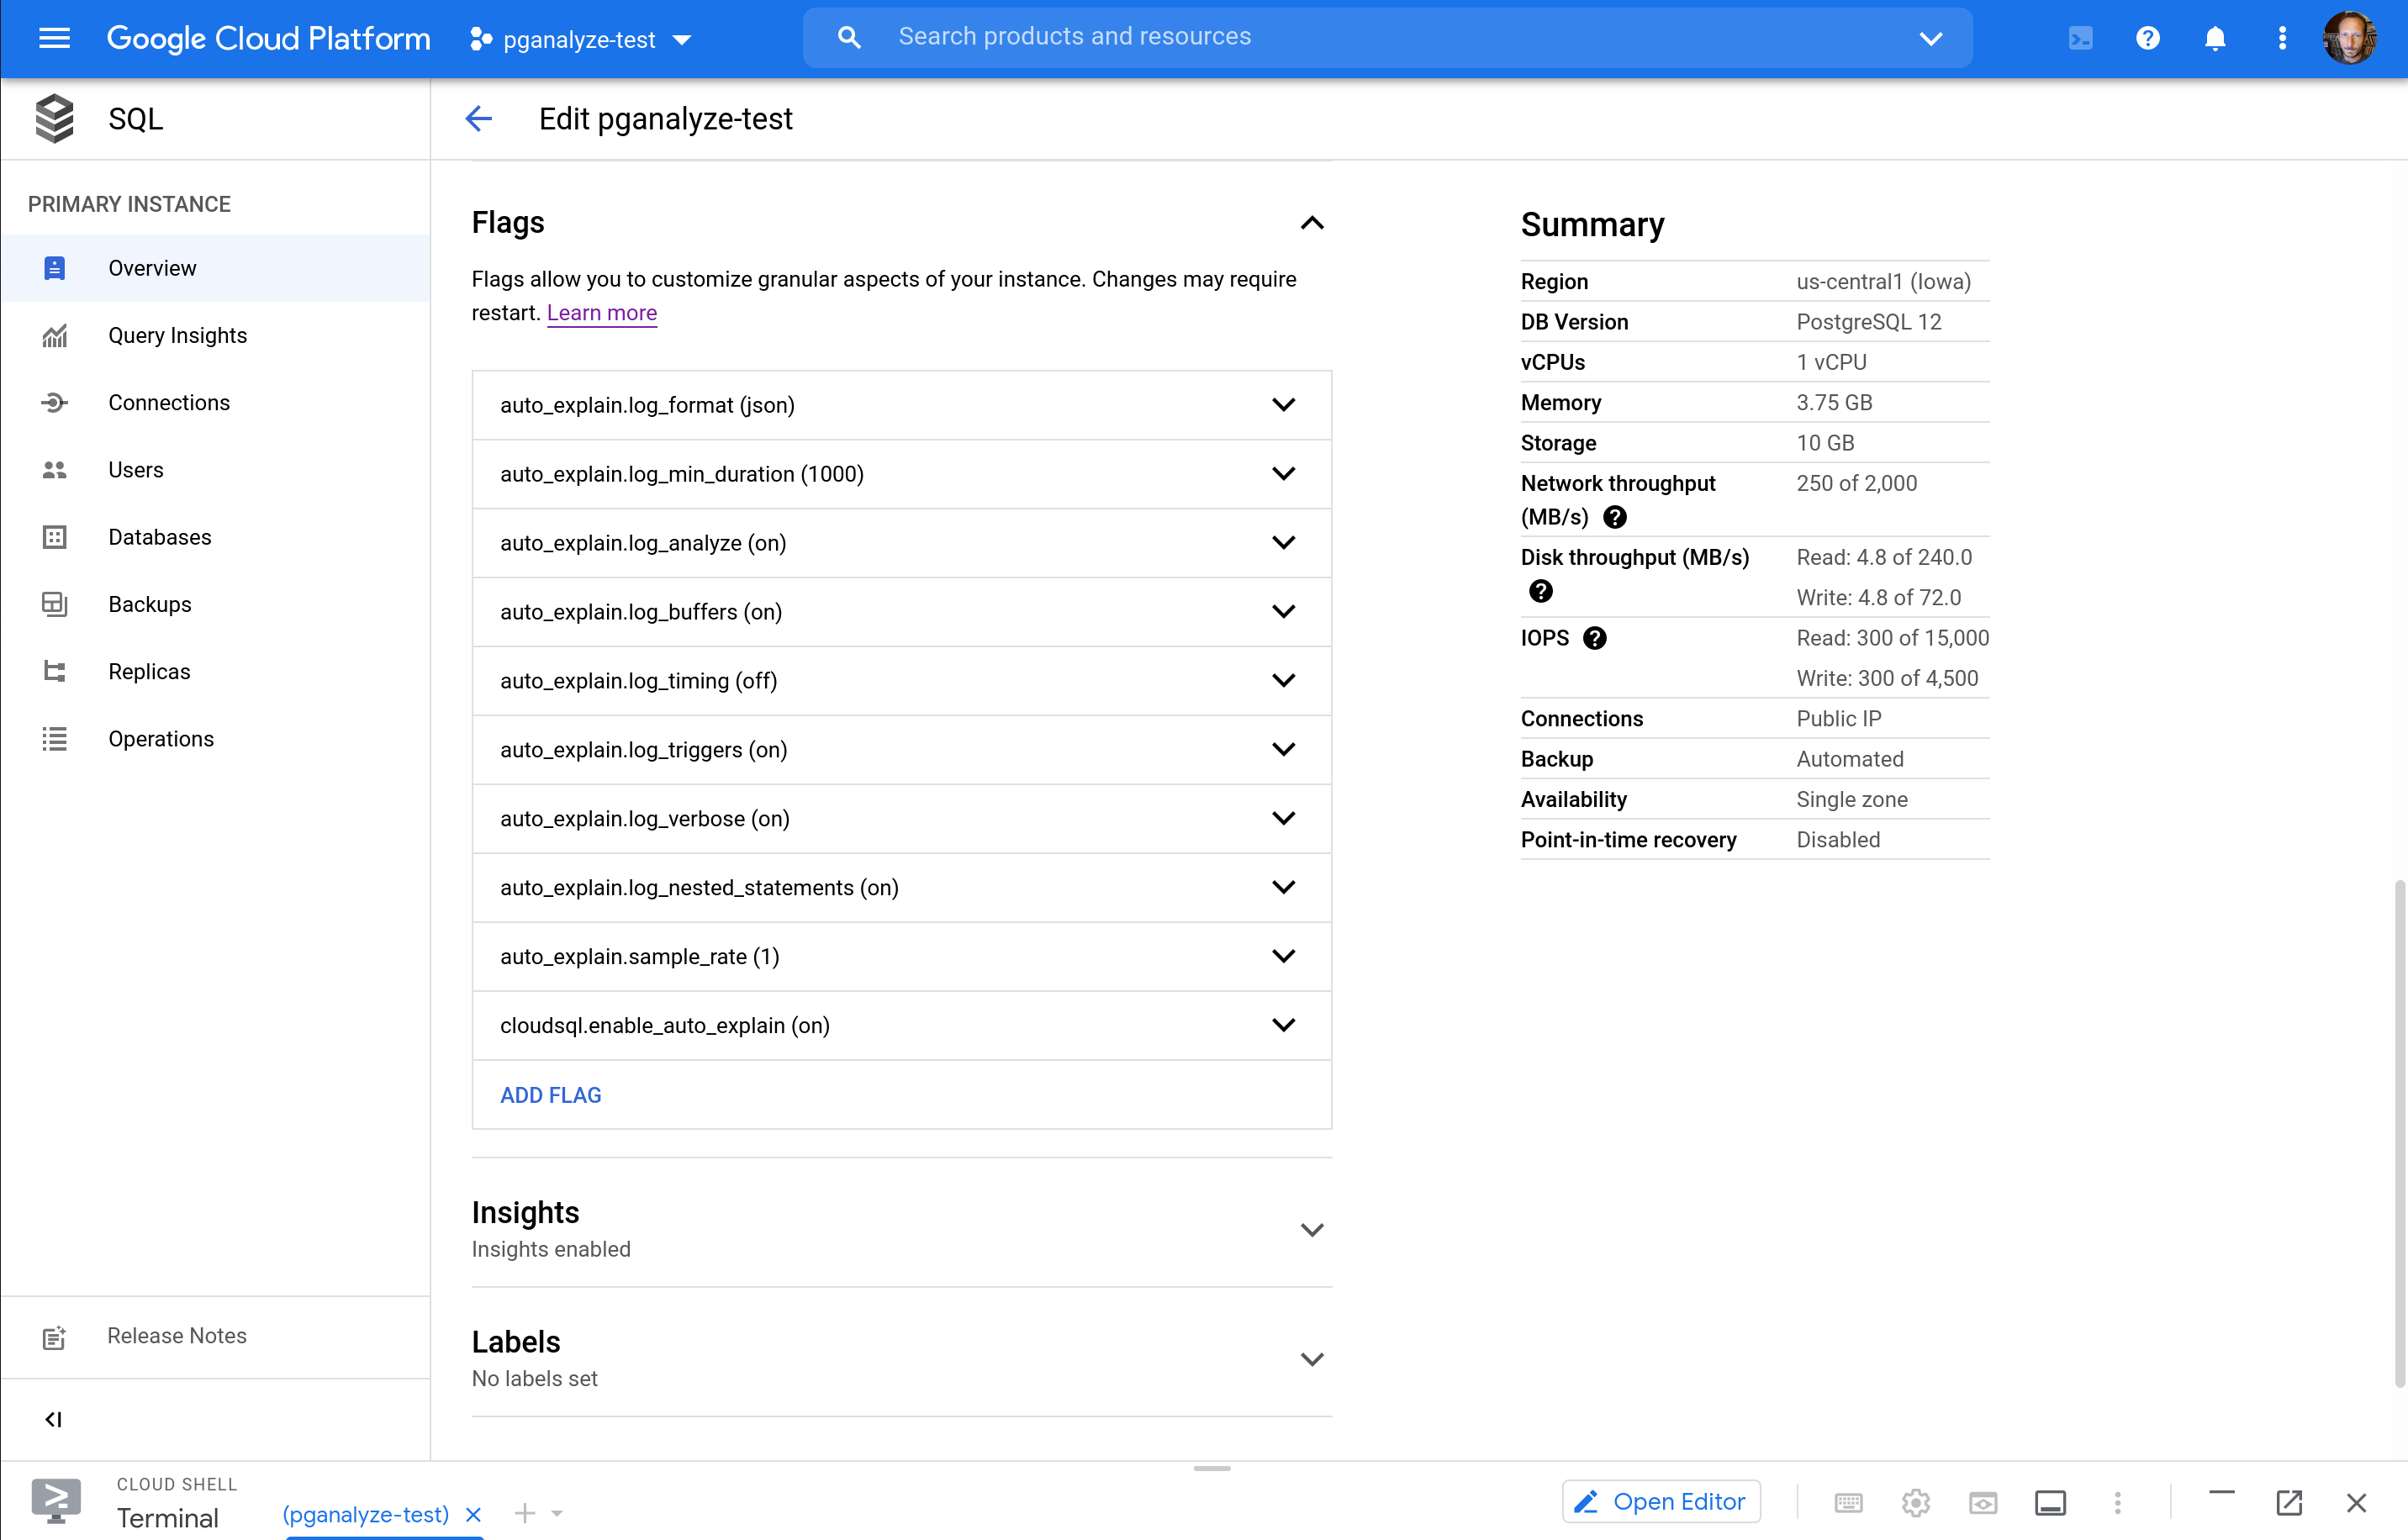Open the new Cloud Shell tab dropdown arrow
Screen dimensions: 2408x1540
pos(557,1514)
